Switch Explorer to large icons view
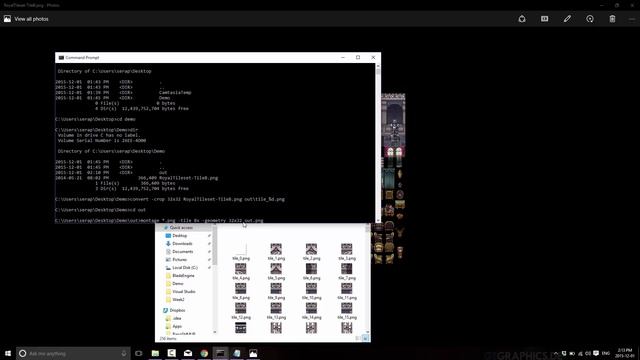640x360 pixels. [365, 338]
